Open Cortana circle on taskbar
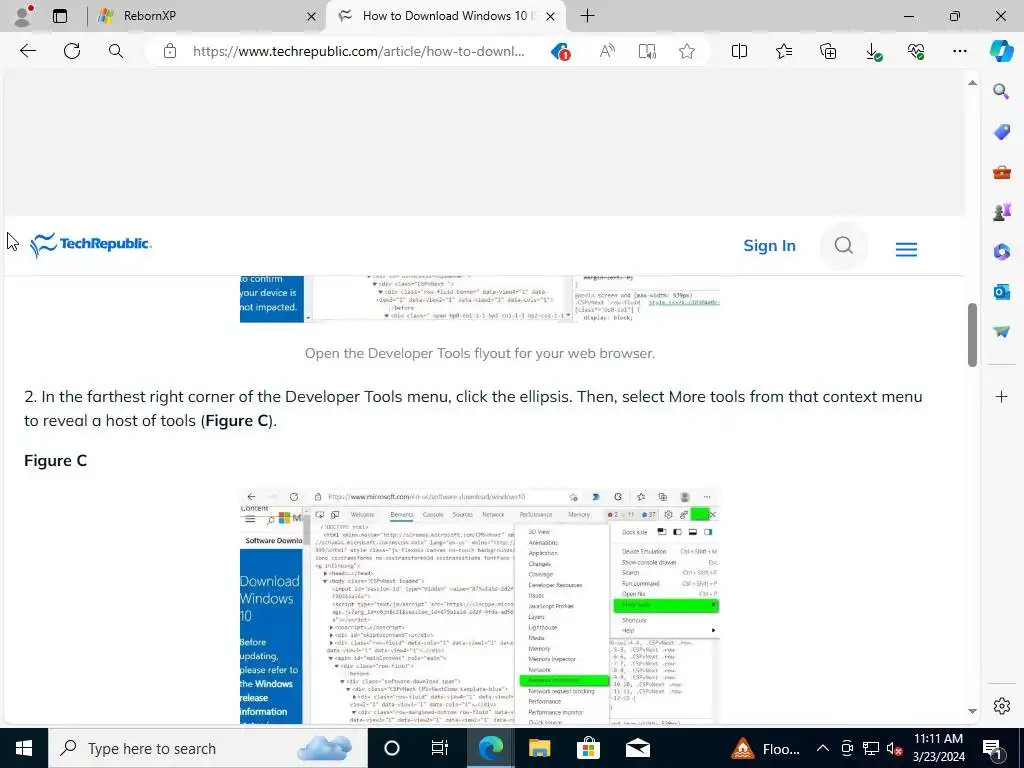The height and width of the screenshot is (768, 1024). coord(392,748)
